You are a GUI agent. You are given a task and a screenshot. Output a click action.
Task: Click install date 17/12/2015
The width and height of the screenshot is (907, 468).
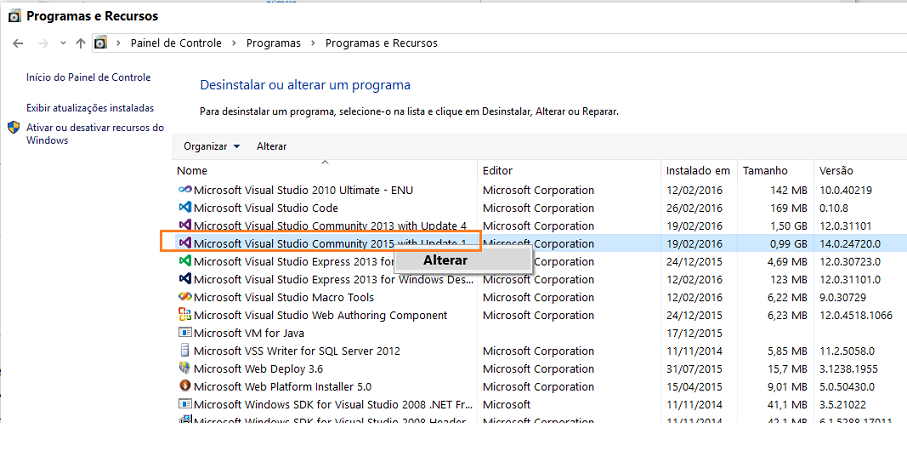point(694,333)
